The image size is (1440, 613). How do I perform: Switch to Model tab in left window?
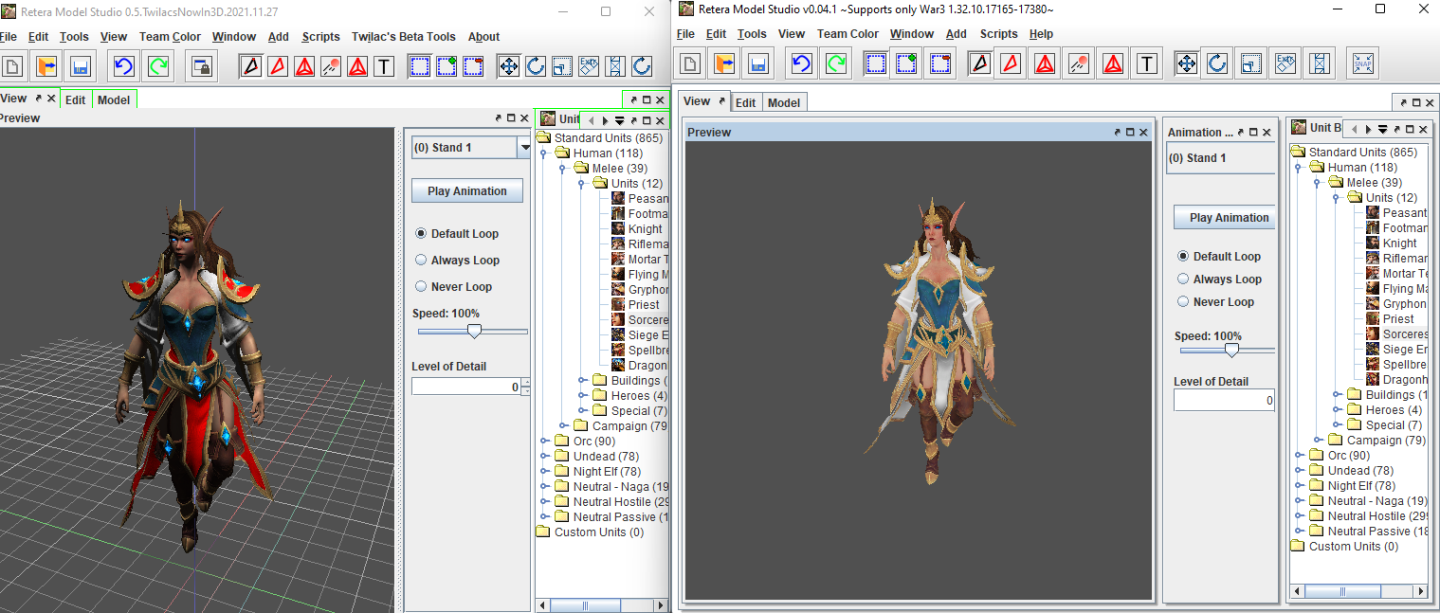(113, 100)
